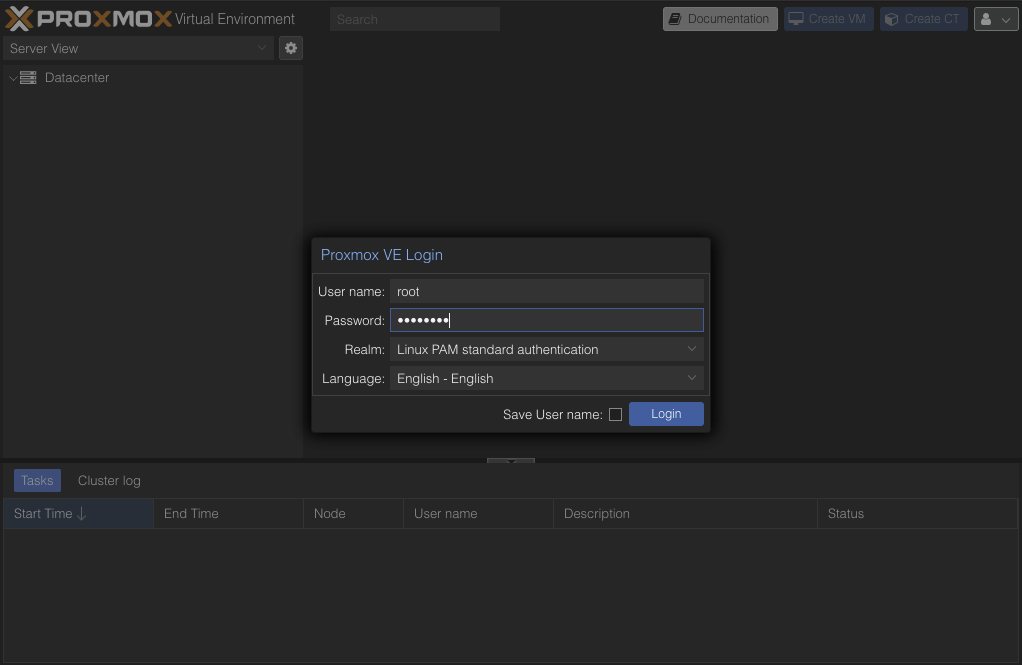Click the Datacenter server icon in tree
The height and width of the screenshot is (665, 1022).
[x=28, y=78]
